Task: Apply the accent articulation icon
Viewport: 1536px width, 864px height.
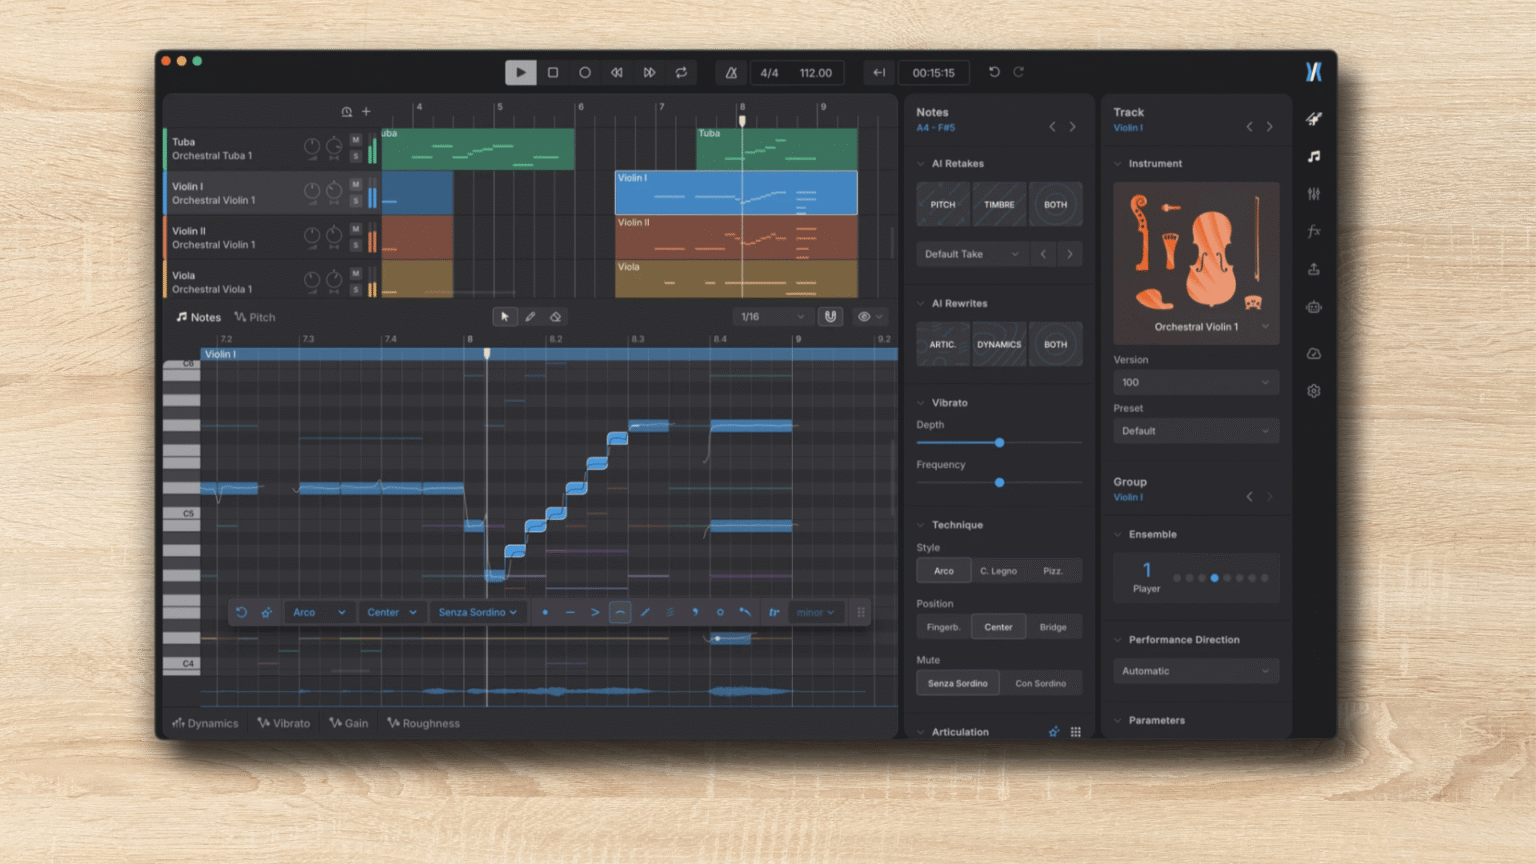Action: [595, 612]
